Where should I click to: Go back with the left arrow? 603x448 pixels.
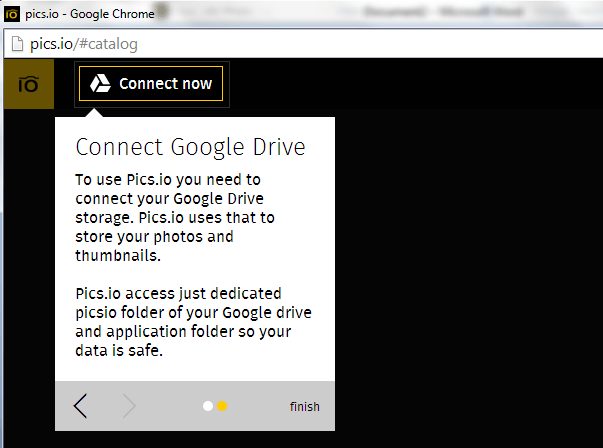point(80,406)
